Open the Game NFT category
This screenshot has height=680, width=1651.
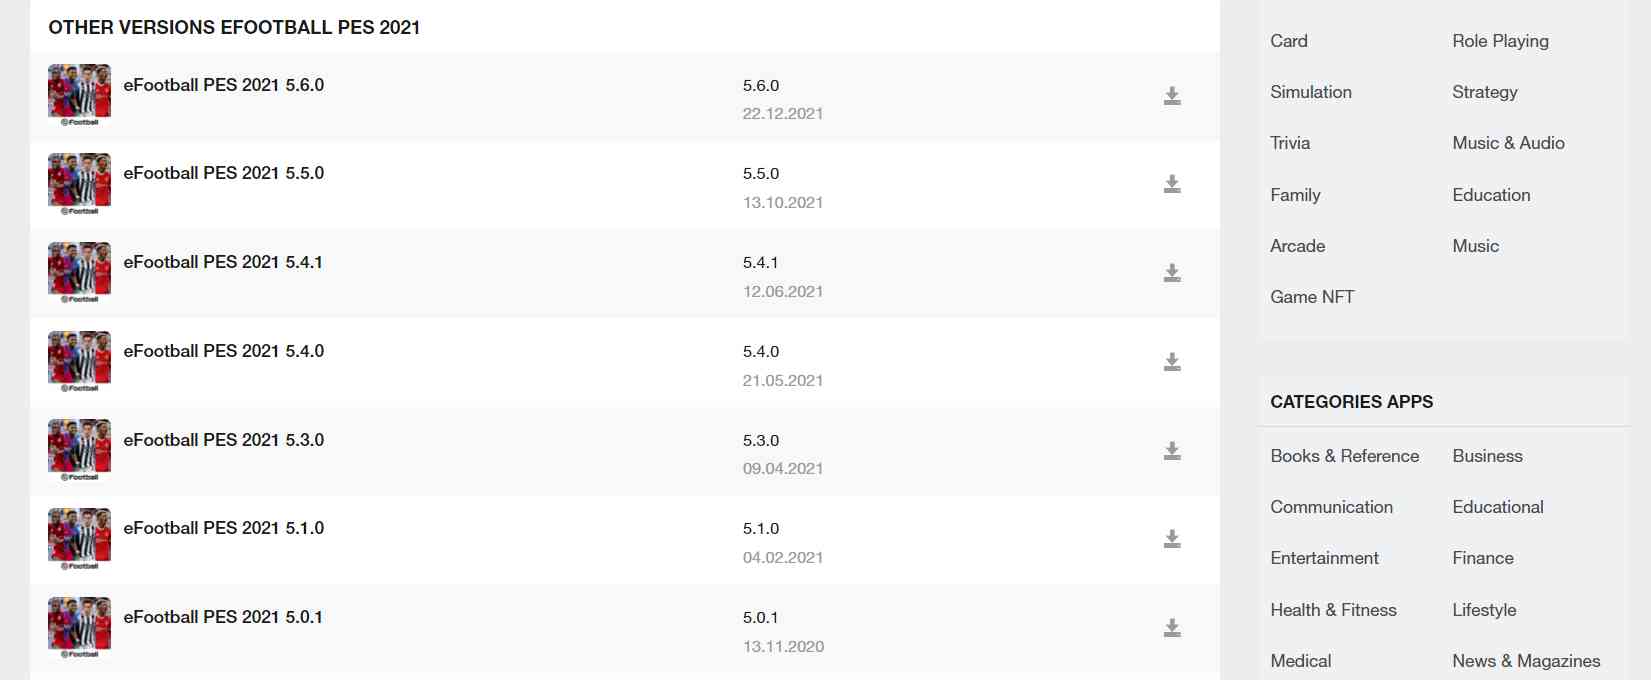pyautogui.click(x=1312, y=297)
